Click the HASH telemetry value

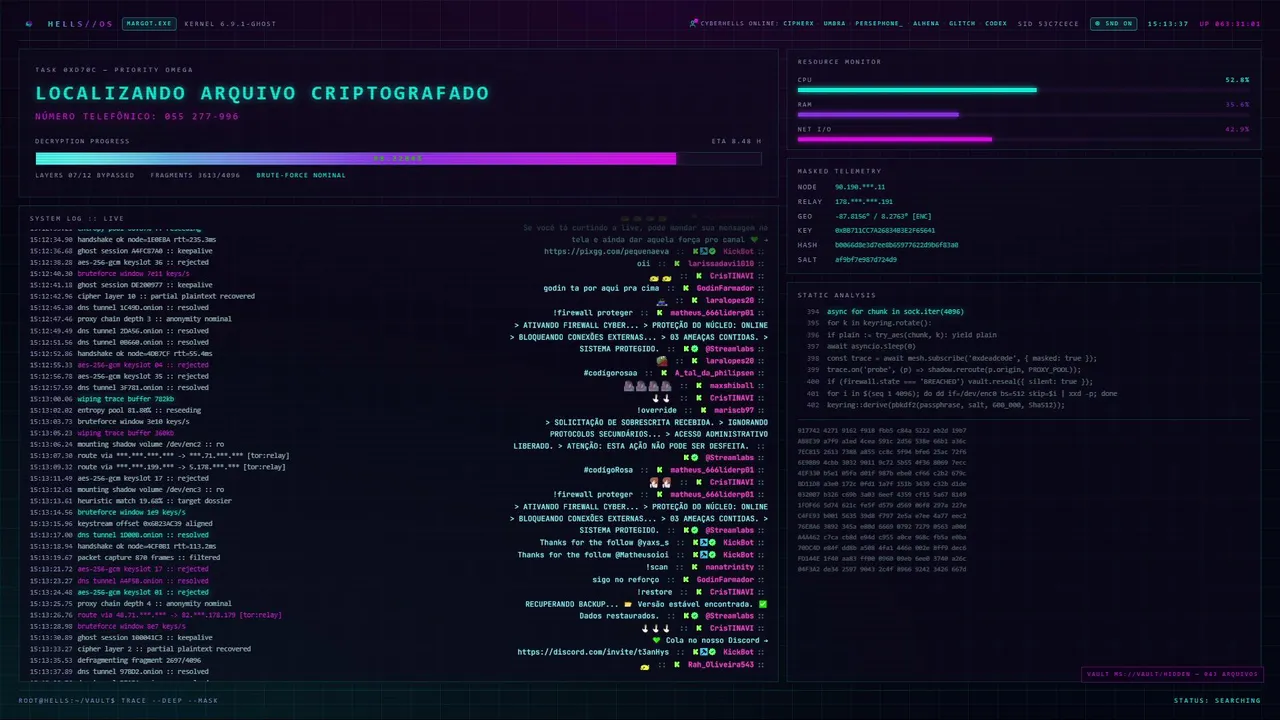(x=896, y=245)
